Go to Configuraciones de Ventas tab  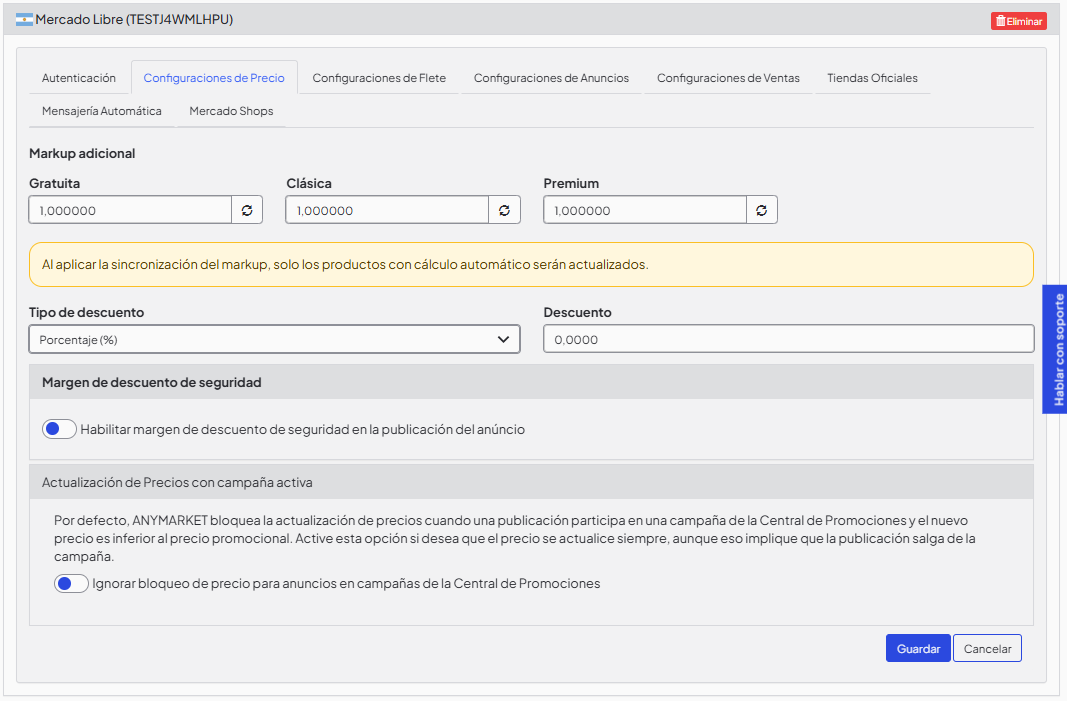pos(728,78)
